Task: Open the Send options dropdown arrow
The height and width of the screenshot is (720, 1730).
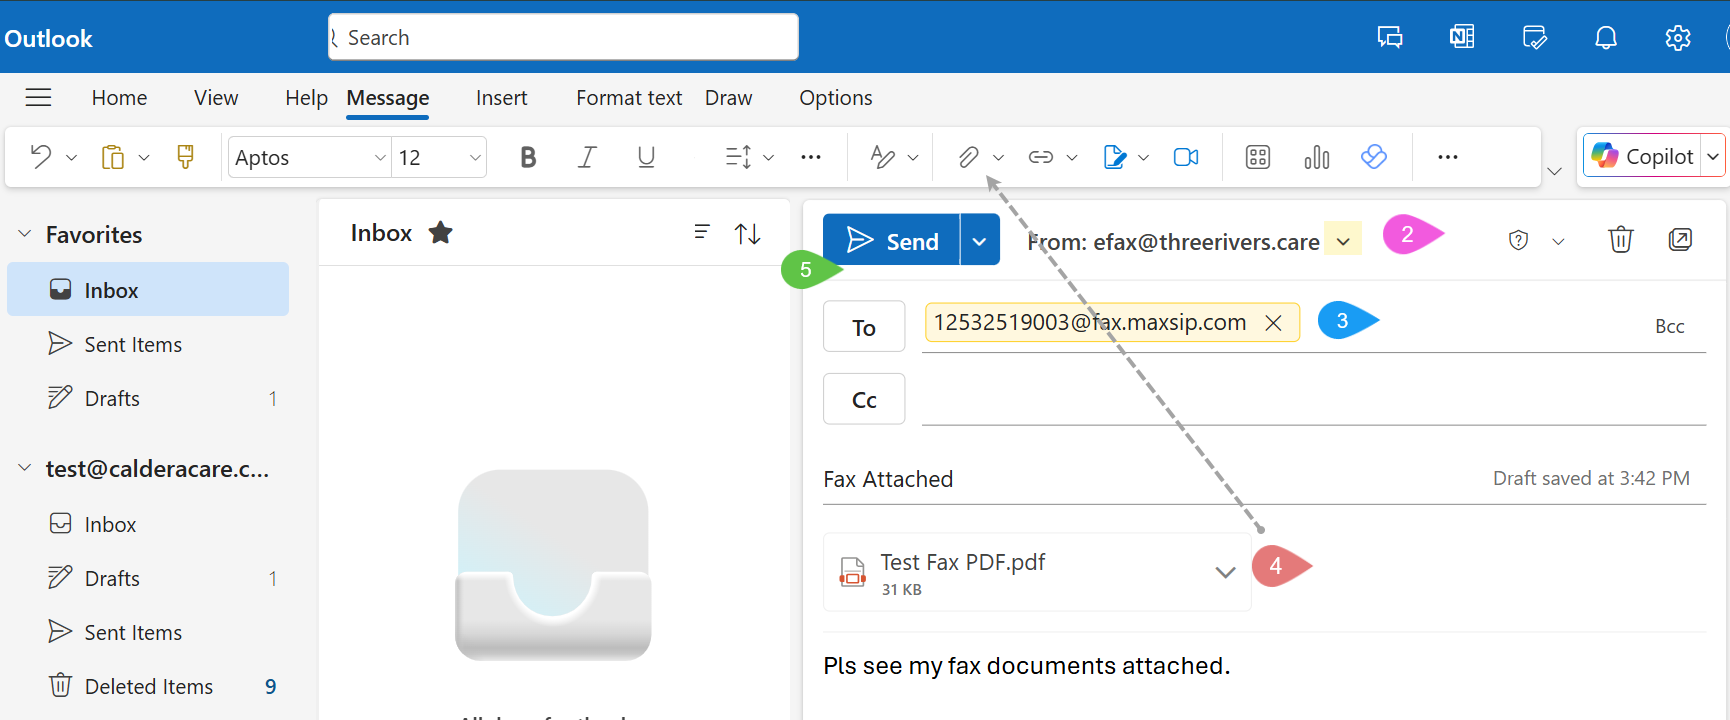Action: (980, 240)
